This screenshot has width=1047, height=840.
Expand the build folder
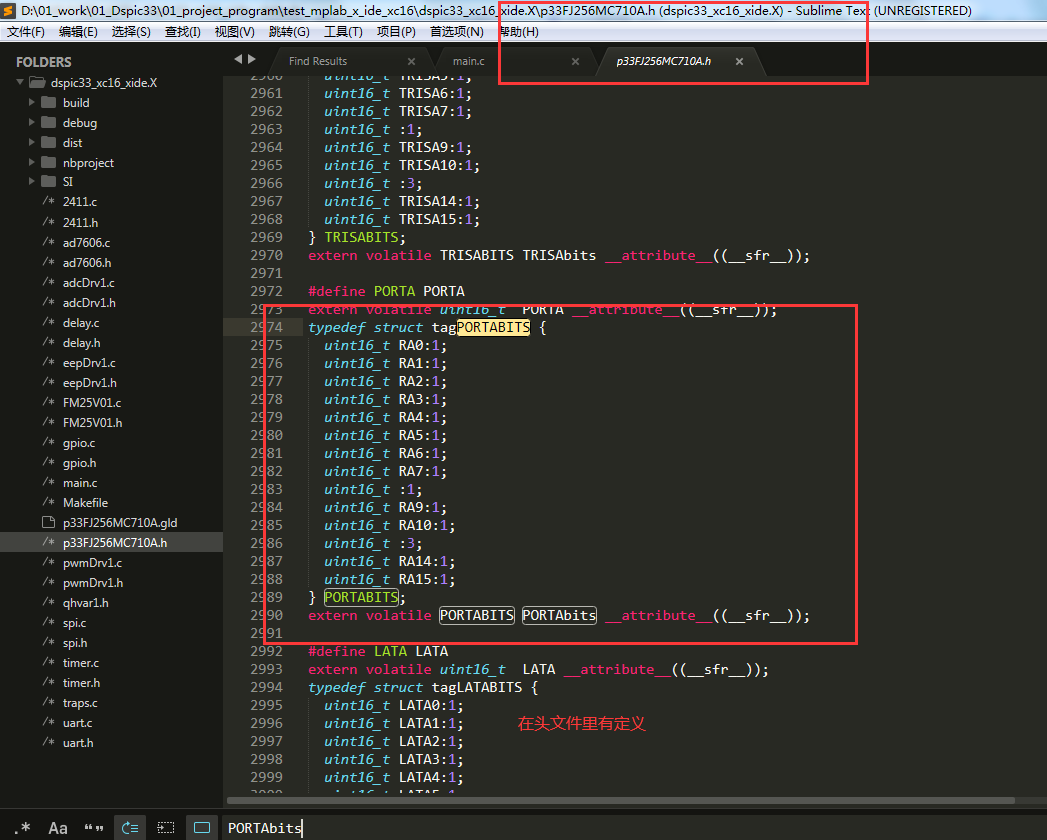click(33, 103)
